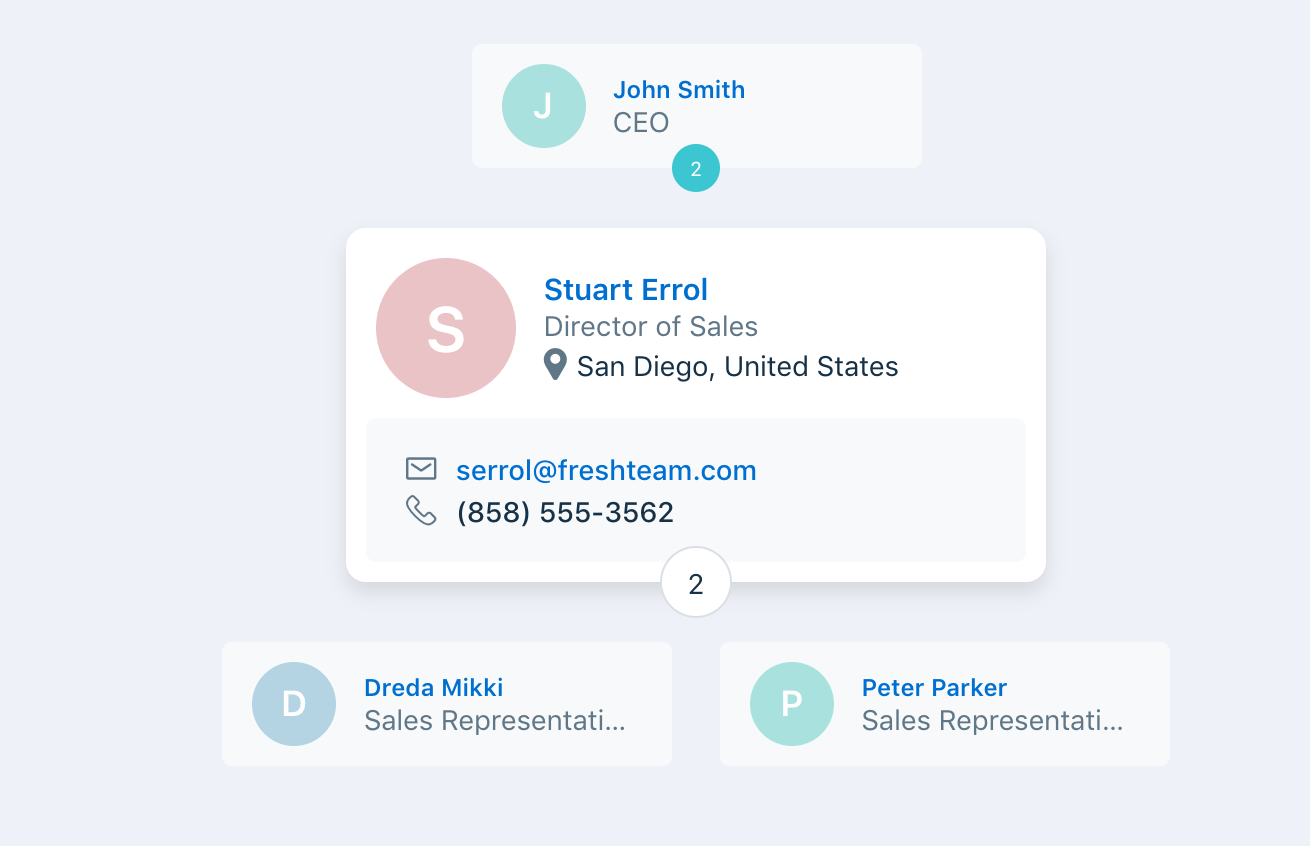Click Peter Parker's teal P avatar
This screenshot has height=846, width=1310.
tap(792, 704)
